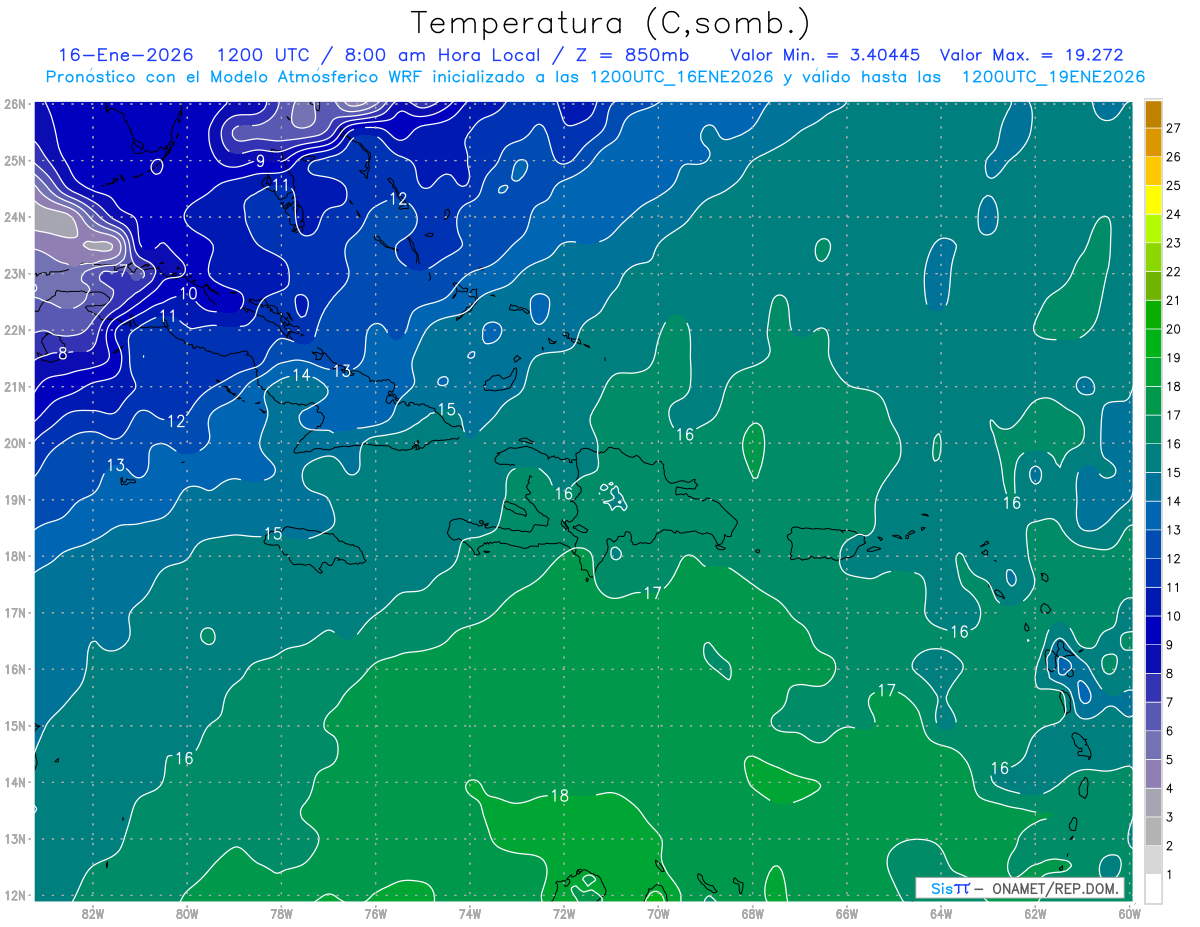Click the "66W" longitude axis label
This screenshot has height=927, width=1200.
pyautogui.click(x=847, y=912)
